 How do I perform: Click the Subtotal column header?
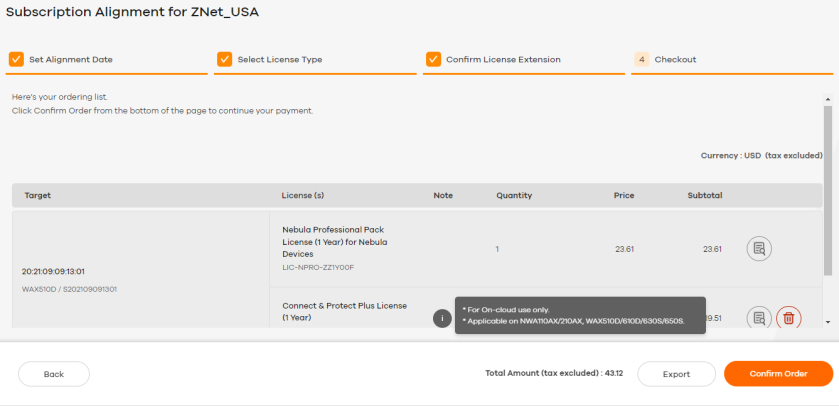point(705,195)
